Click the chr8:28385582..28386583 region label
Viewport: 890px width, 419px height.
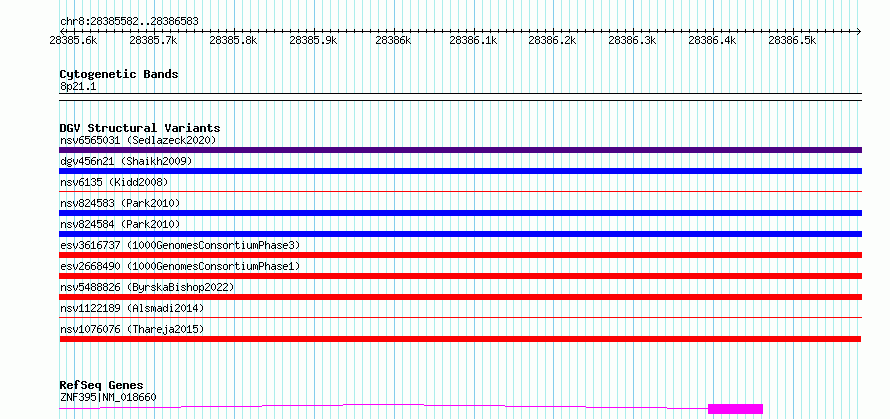129,22
